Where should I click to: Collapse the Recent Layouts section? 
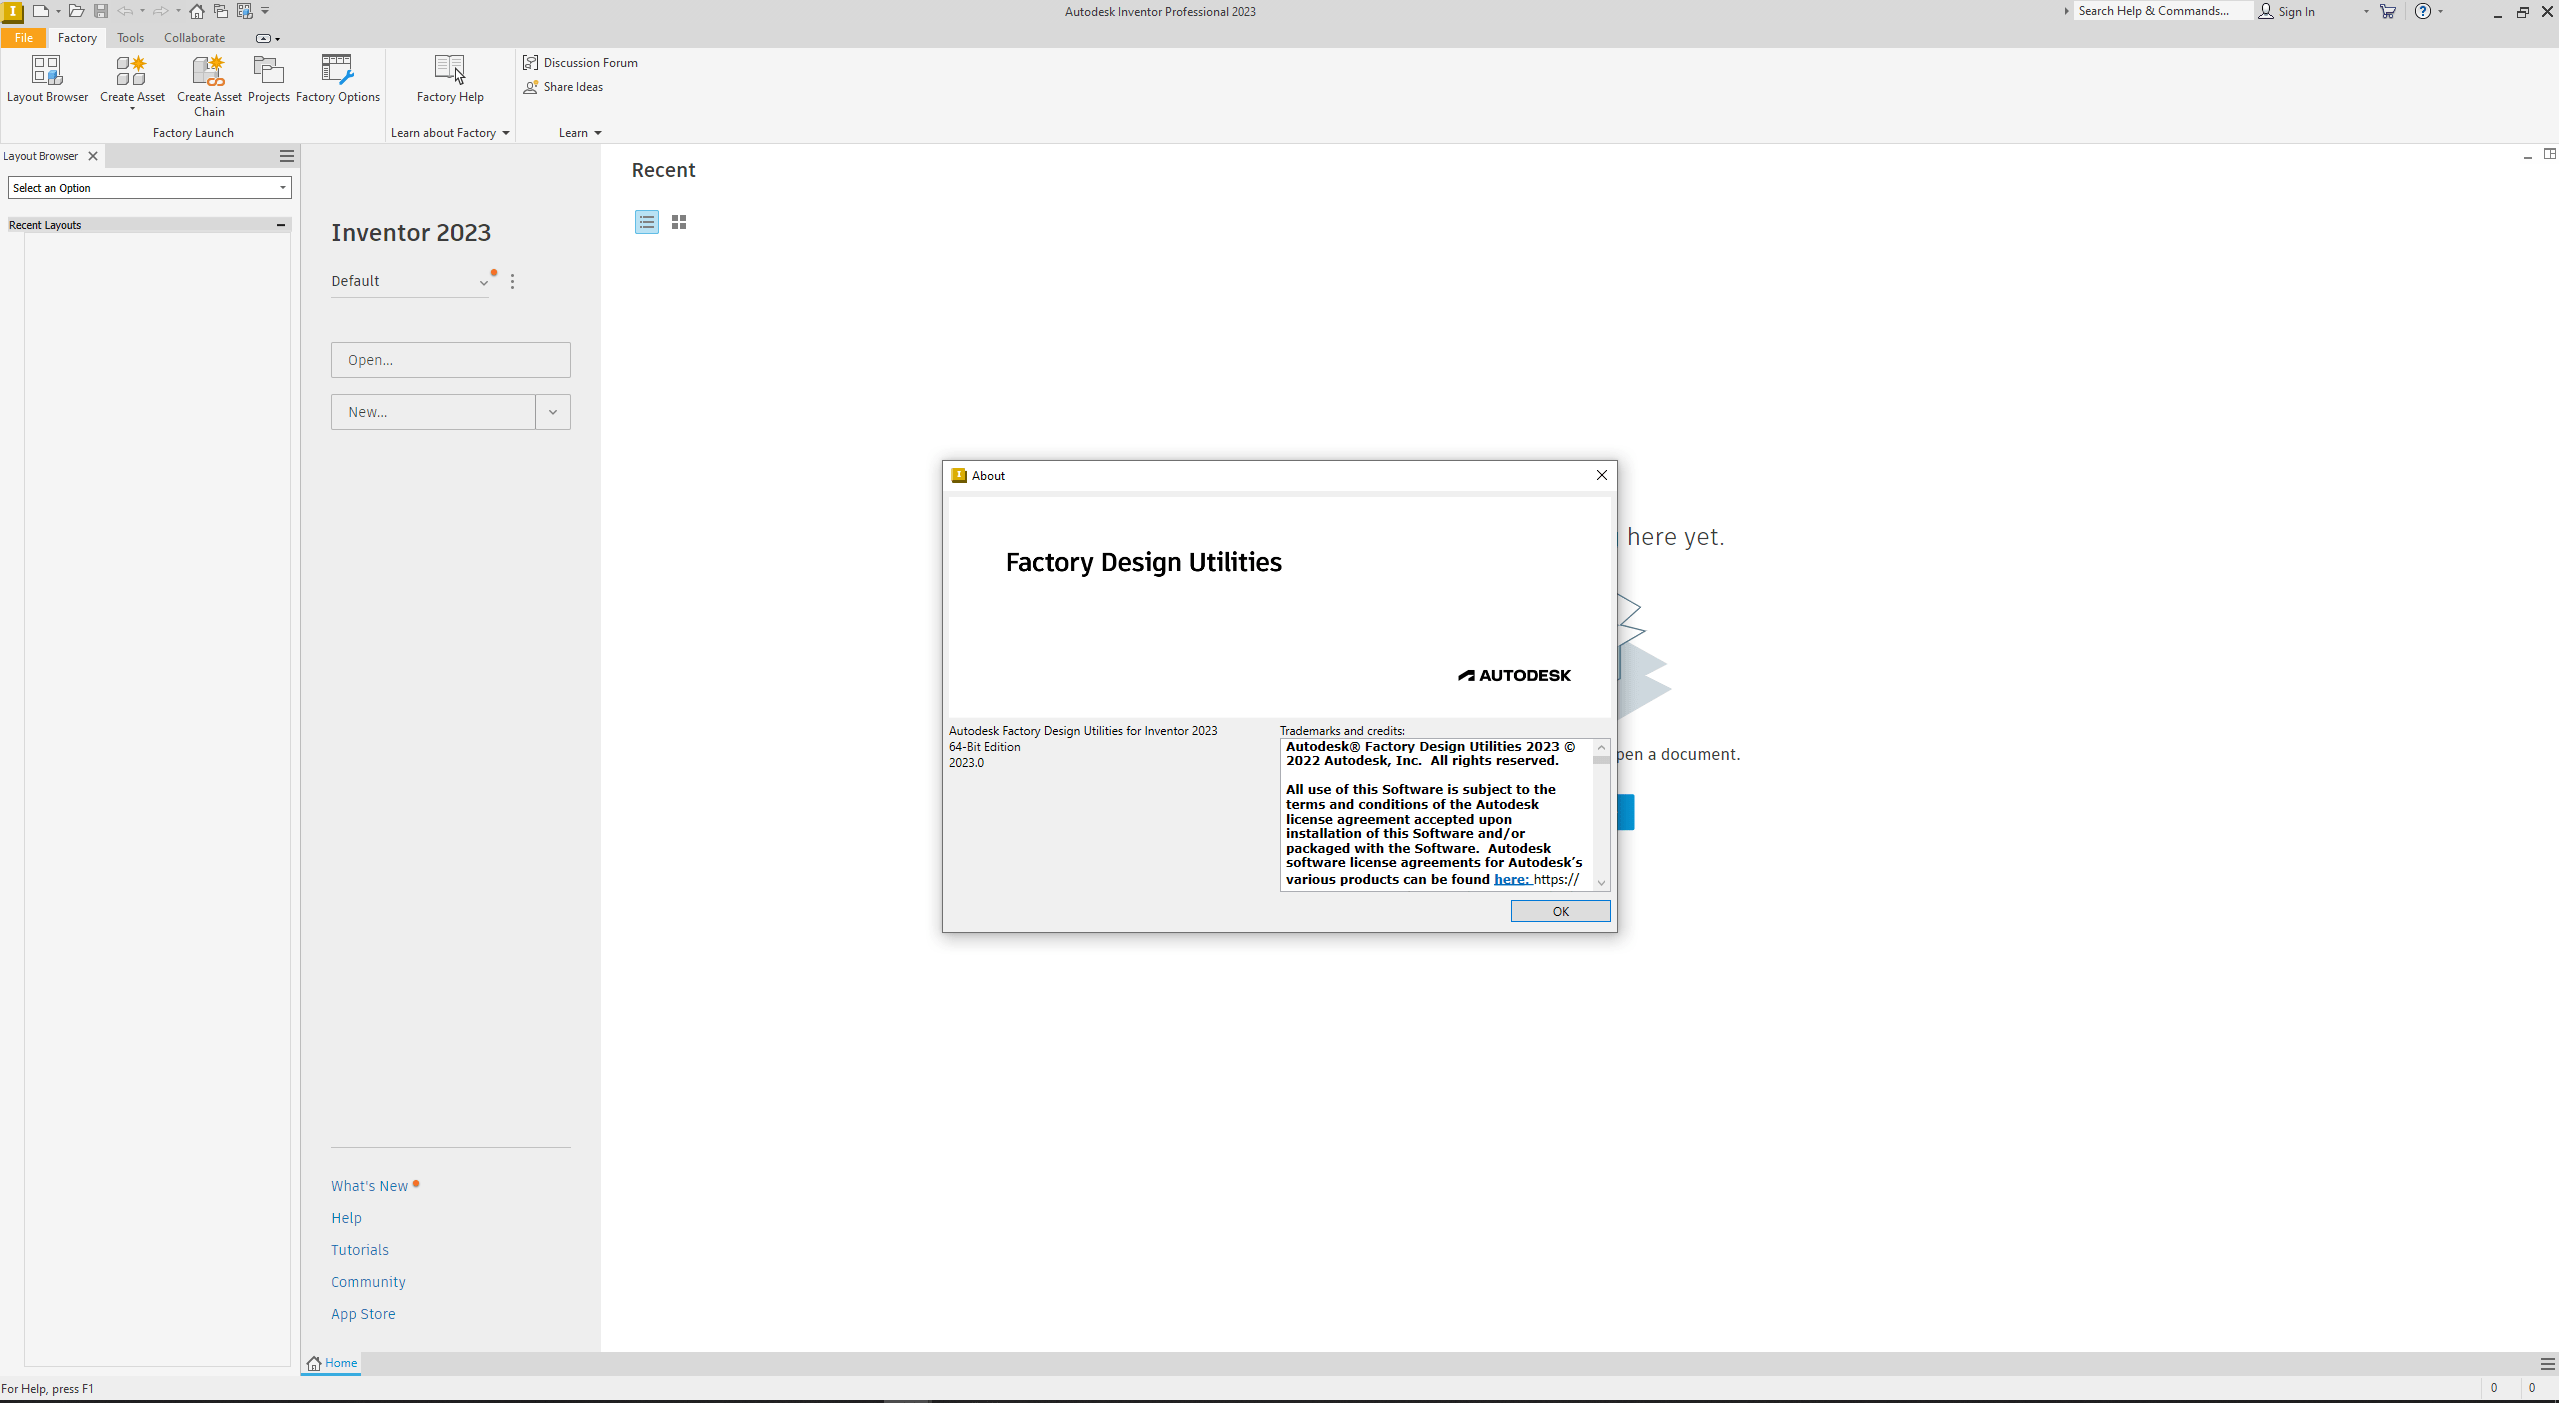click(x=280, y=223)
